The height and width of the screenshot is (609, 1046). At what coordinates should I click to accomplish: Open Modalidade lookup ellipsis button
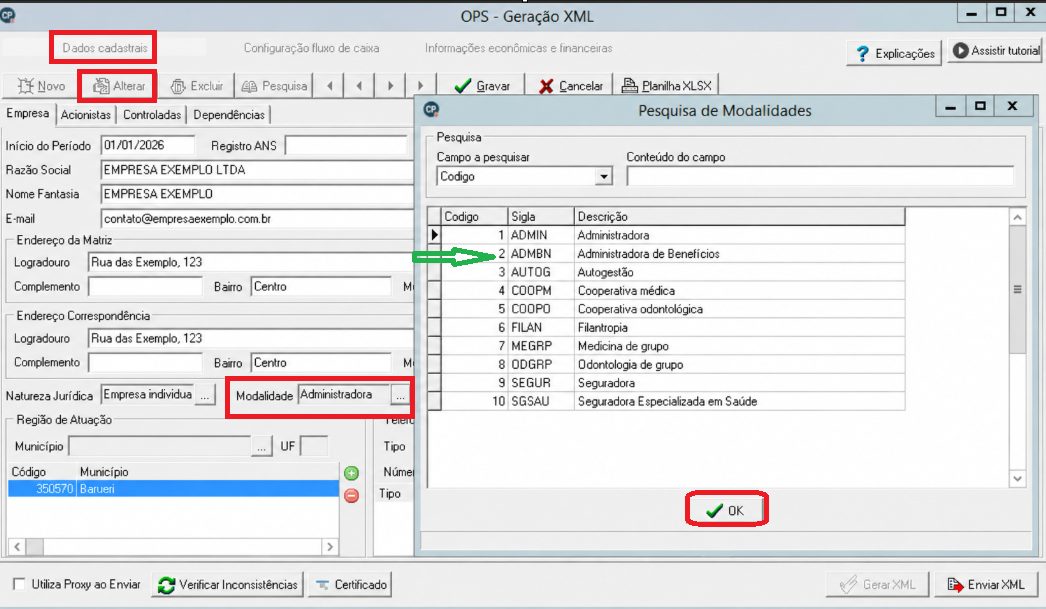click(400, 396)
